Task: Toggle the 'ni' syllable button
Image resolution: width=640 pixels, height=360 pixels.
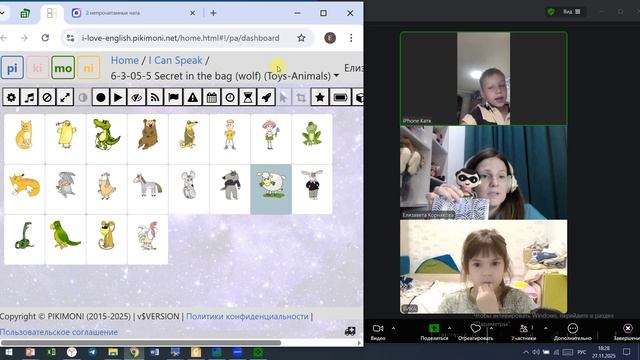Action: [x=89, y=68]
